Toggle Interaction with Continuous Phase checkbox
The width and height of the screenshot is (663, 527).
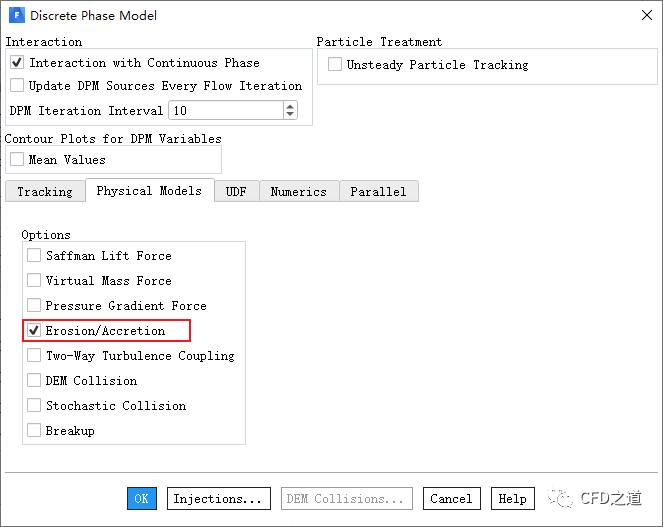(x=17, y=63)
